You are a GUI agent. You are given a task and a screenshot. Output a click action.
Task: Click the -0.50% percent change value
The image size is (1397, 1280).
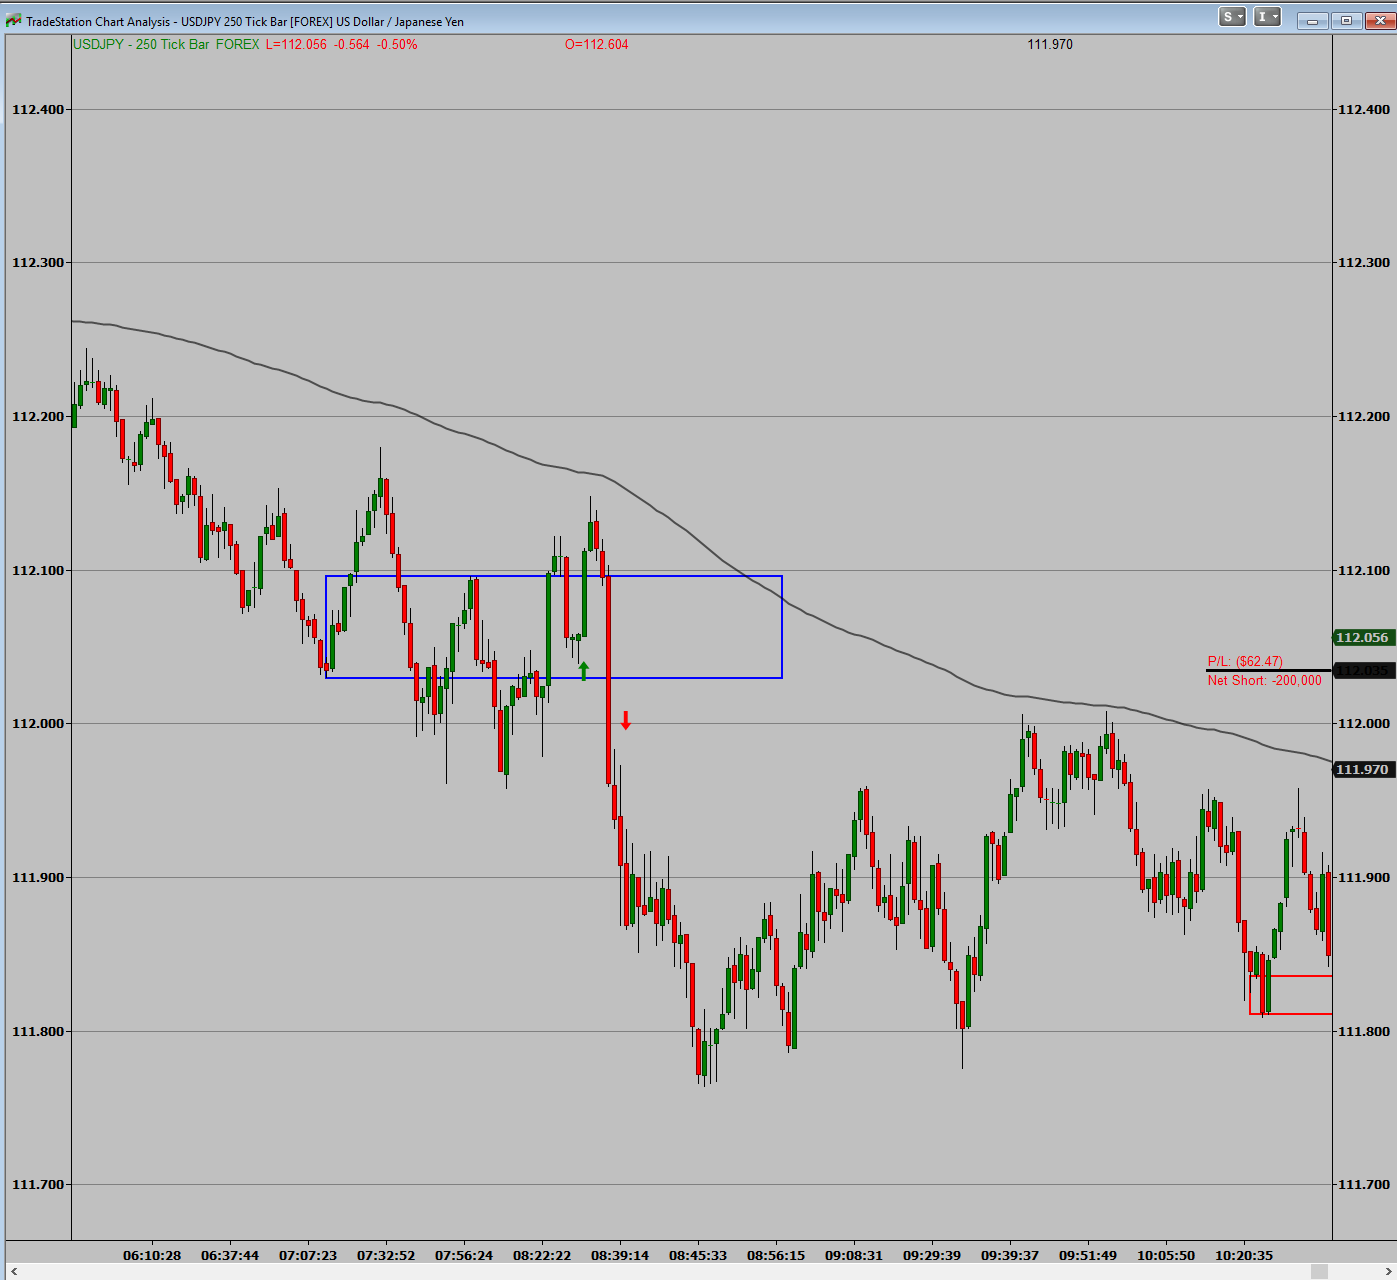[x=397, y=45]
